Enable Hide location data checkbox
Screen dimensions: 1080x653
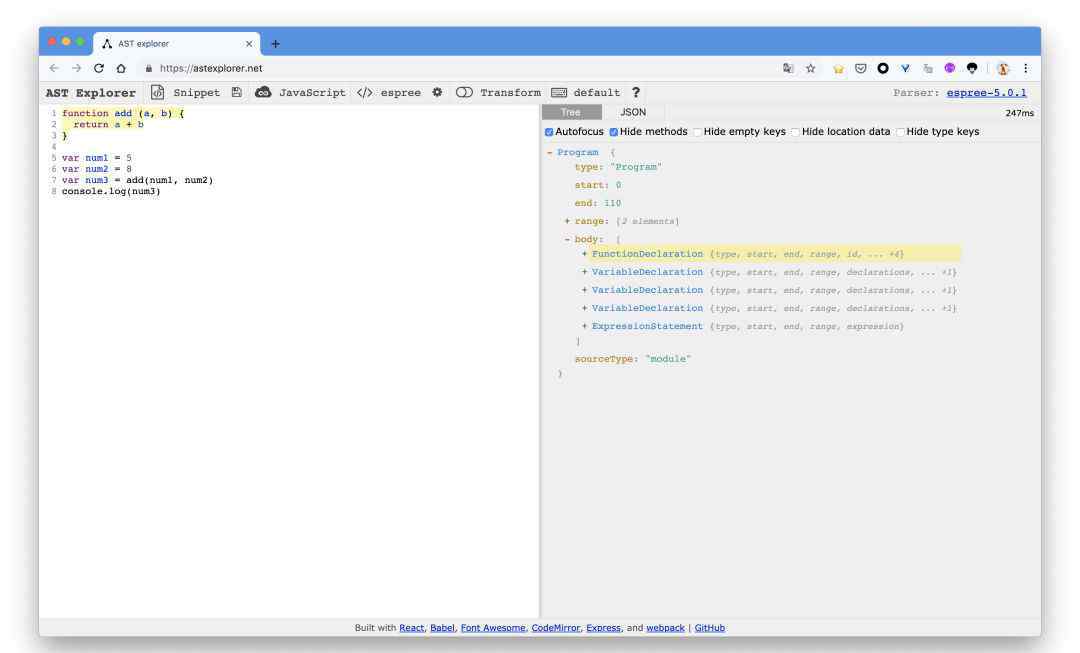click(796, 132)
